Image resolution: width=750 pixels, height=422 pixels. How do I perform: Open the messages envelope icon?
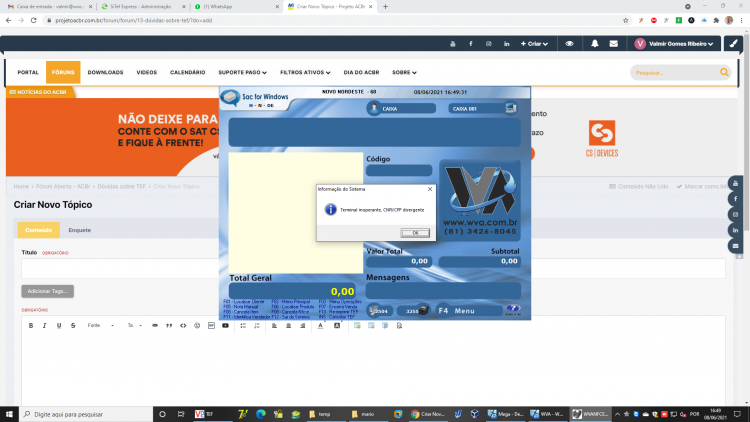coord(614,44)
